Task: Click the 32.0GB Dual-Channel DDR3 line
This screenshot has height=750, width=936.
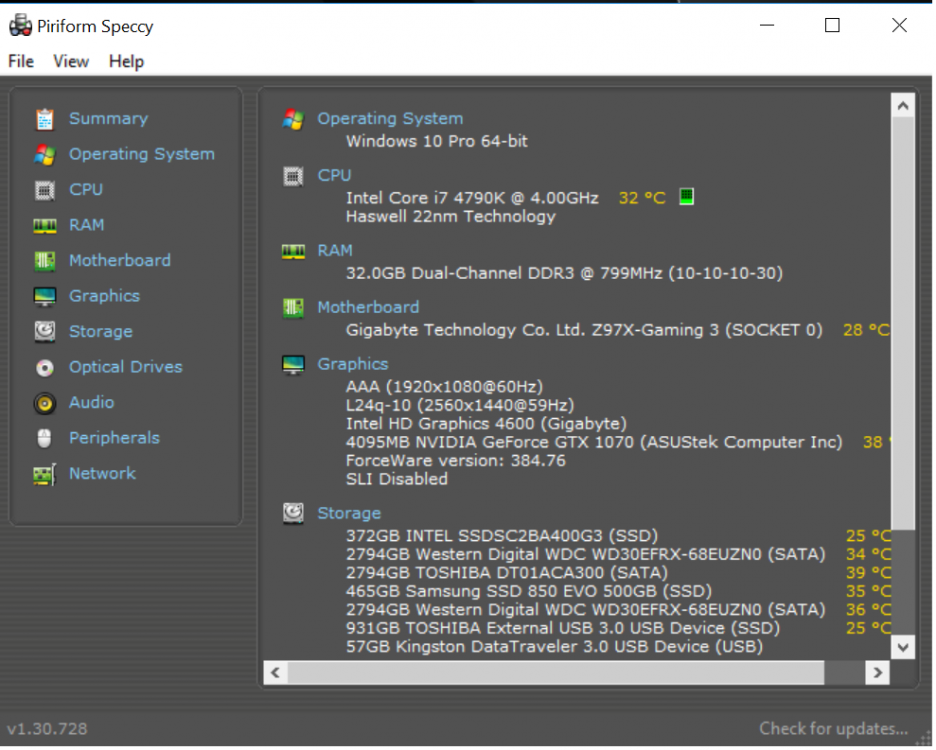Action: pos(566,274)
